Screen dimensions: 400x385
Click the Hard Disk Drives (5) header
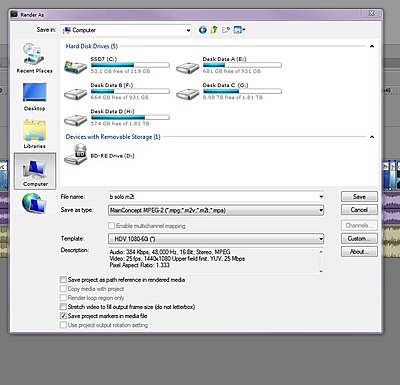[x=92, y=46]
